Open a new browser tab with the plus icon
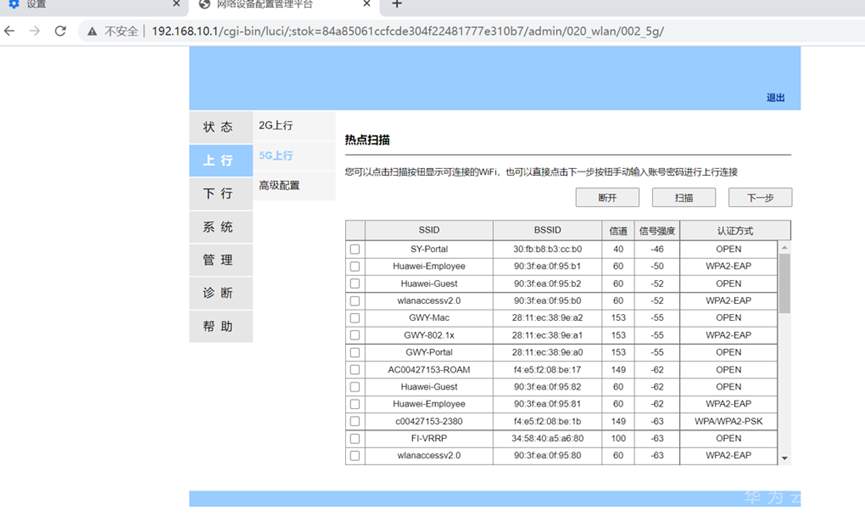Viewport: 865px width, 522px height. 397,4
